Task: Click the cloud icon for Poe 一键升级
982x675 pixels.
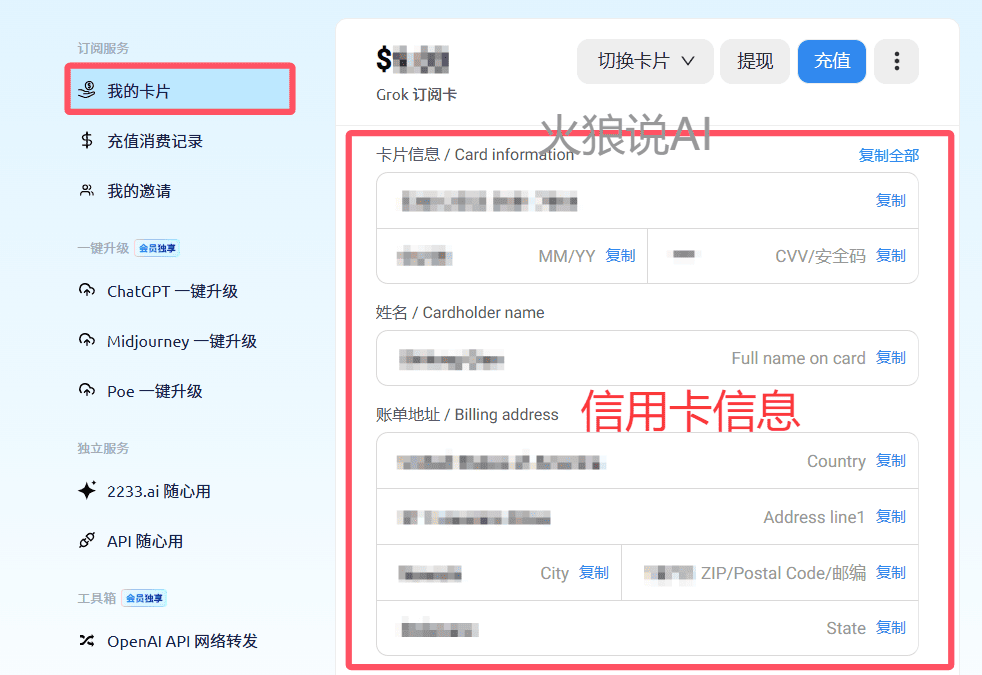Action: click(x=87, y=391)
